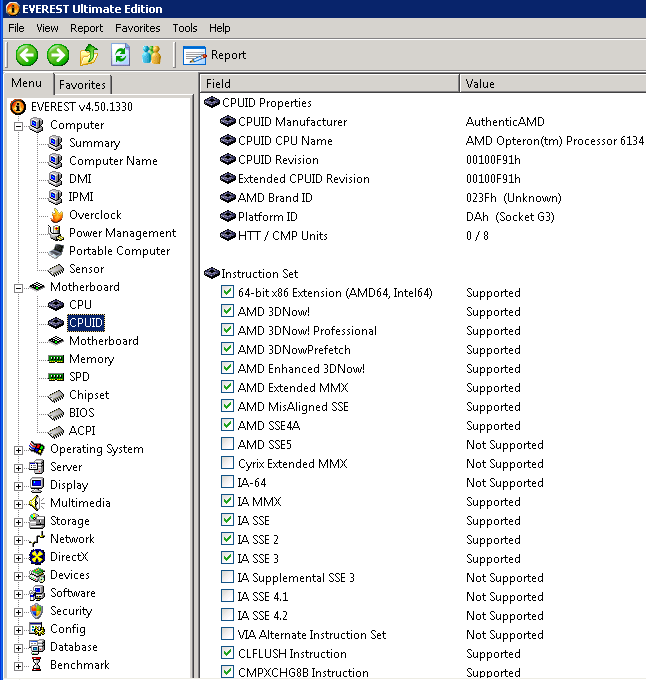The width and height of the screenshot is (646, 680).
Task: Select the Computer Name icon
Action: pyautogui.click(x=55, y=161)
